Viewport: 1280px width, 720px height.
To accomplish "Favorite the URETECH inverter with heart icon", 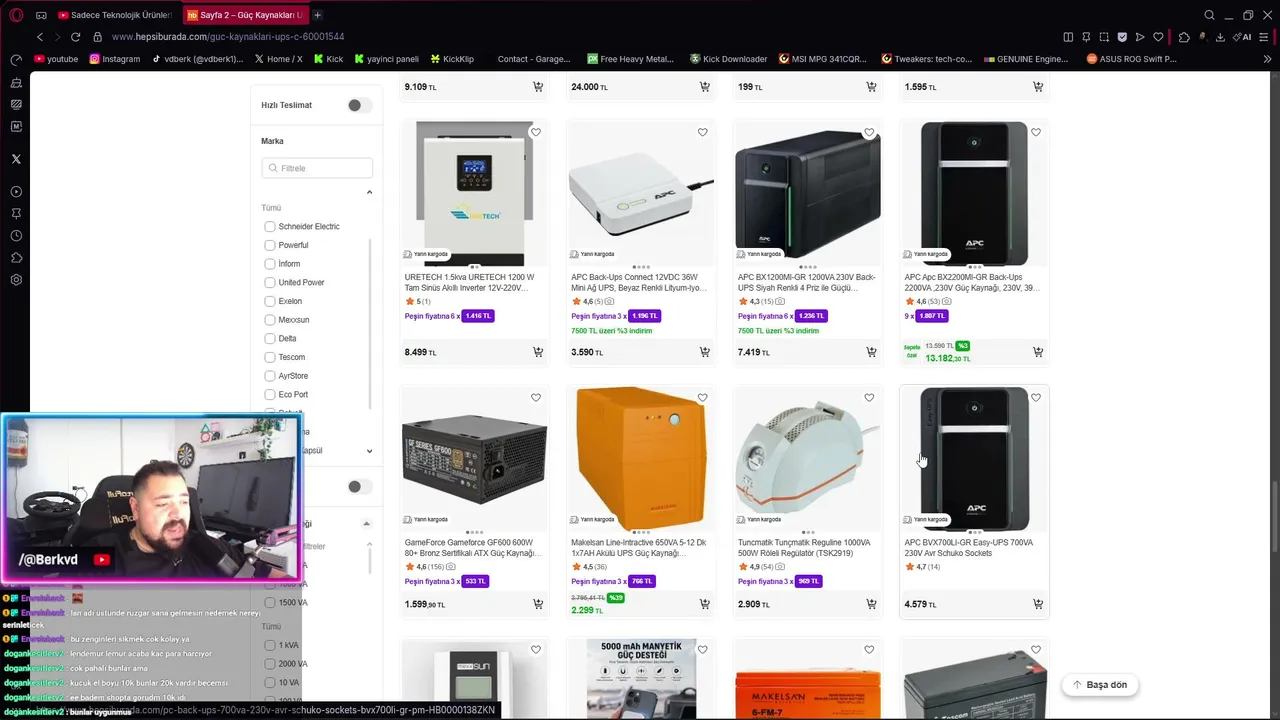I will pos(536,132).
